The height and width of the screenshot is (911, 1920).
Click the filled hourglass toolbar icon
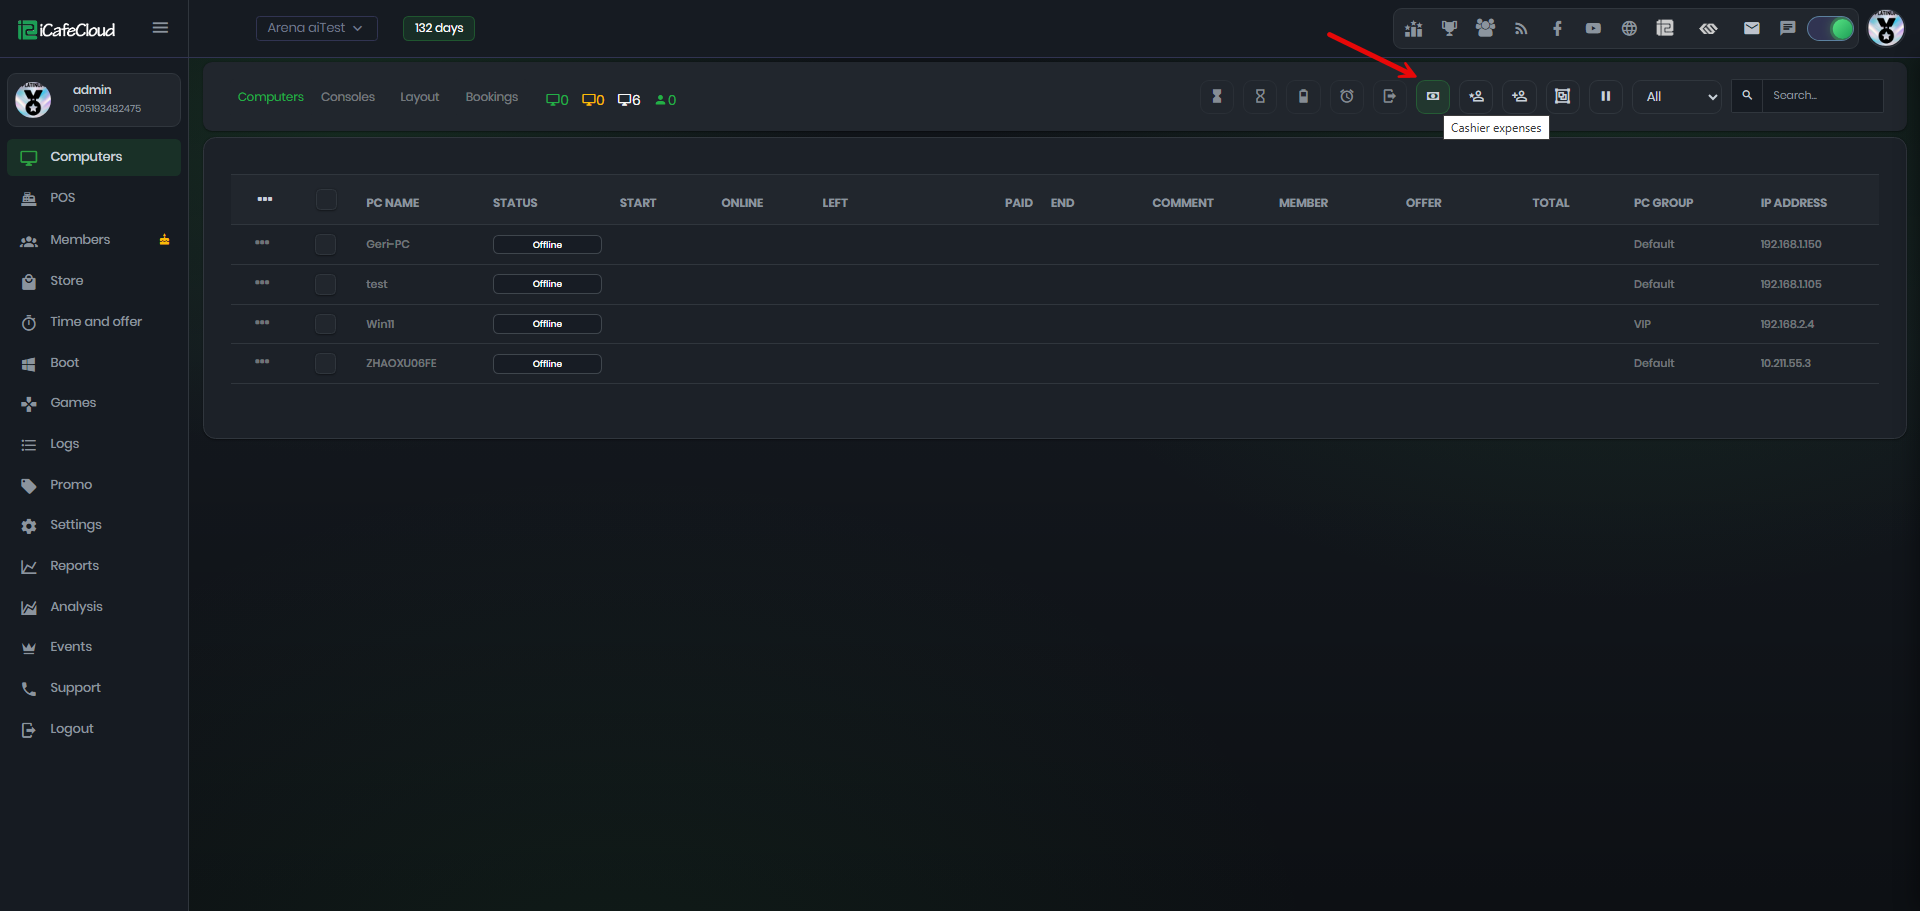click(1217, 96)
